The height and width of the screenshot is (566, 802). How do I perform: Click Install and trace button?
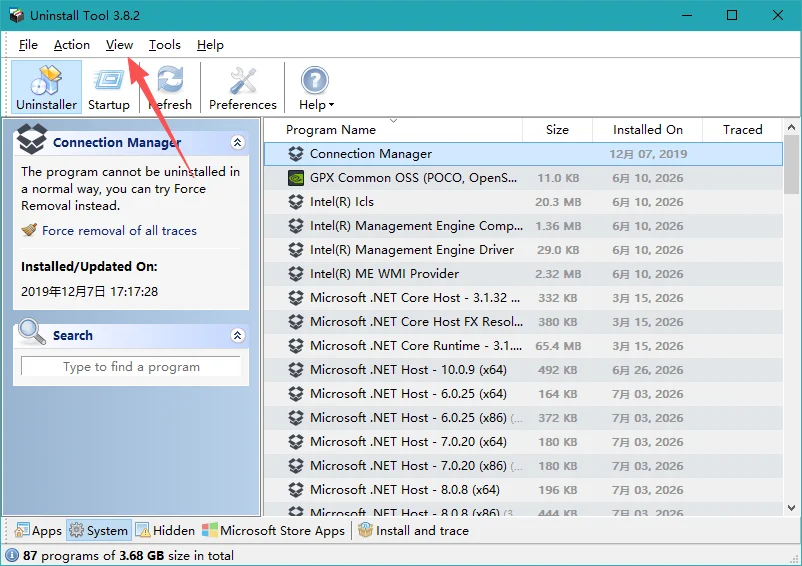tap(413, 531)
